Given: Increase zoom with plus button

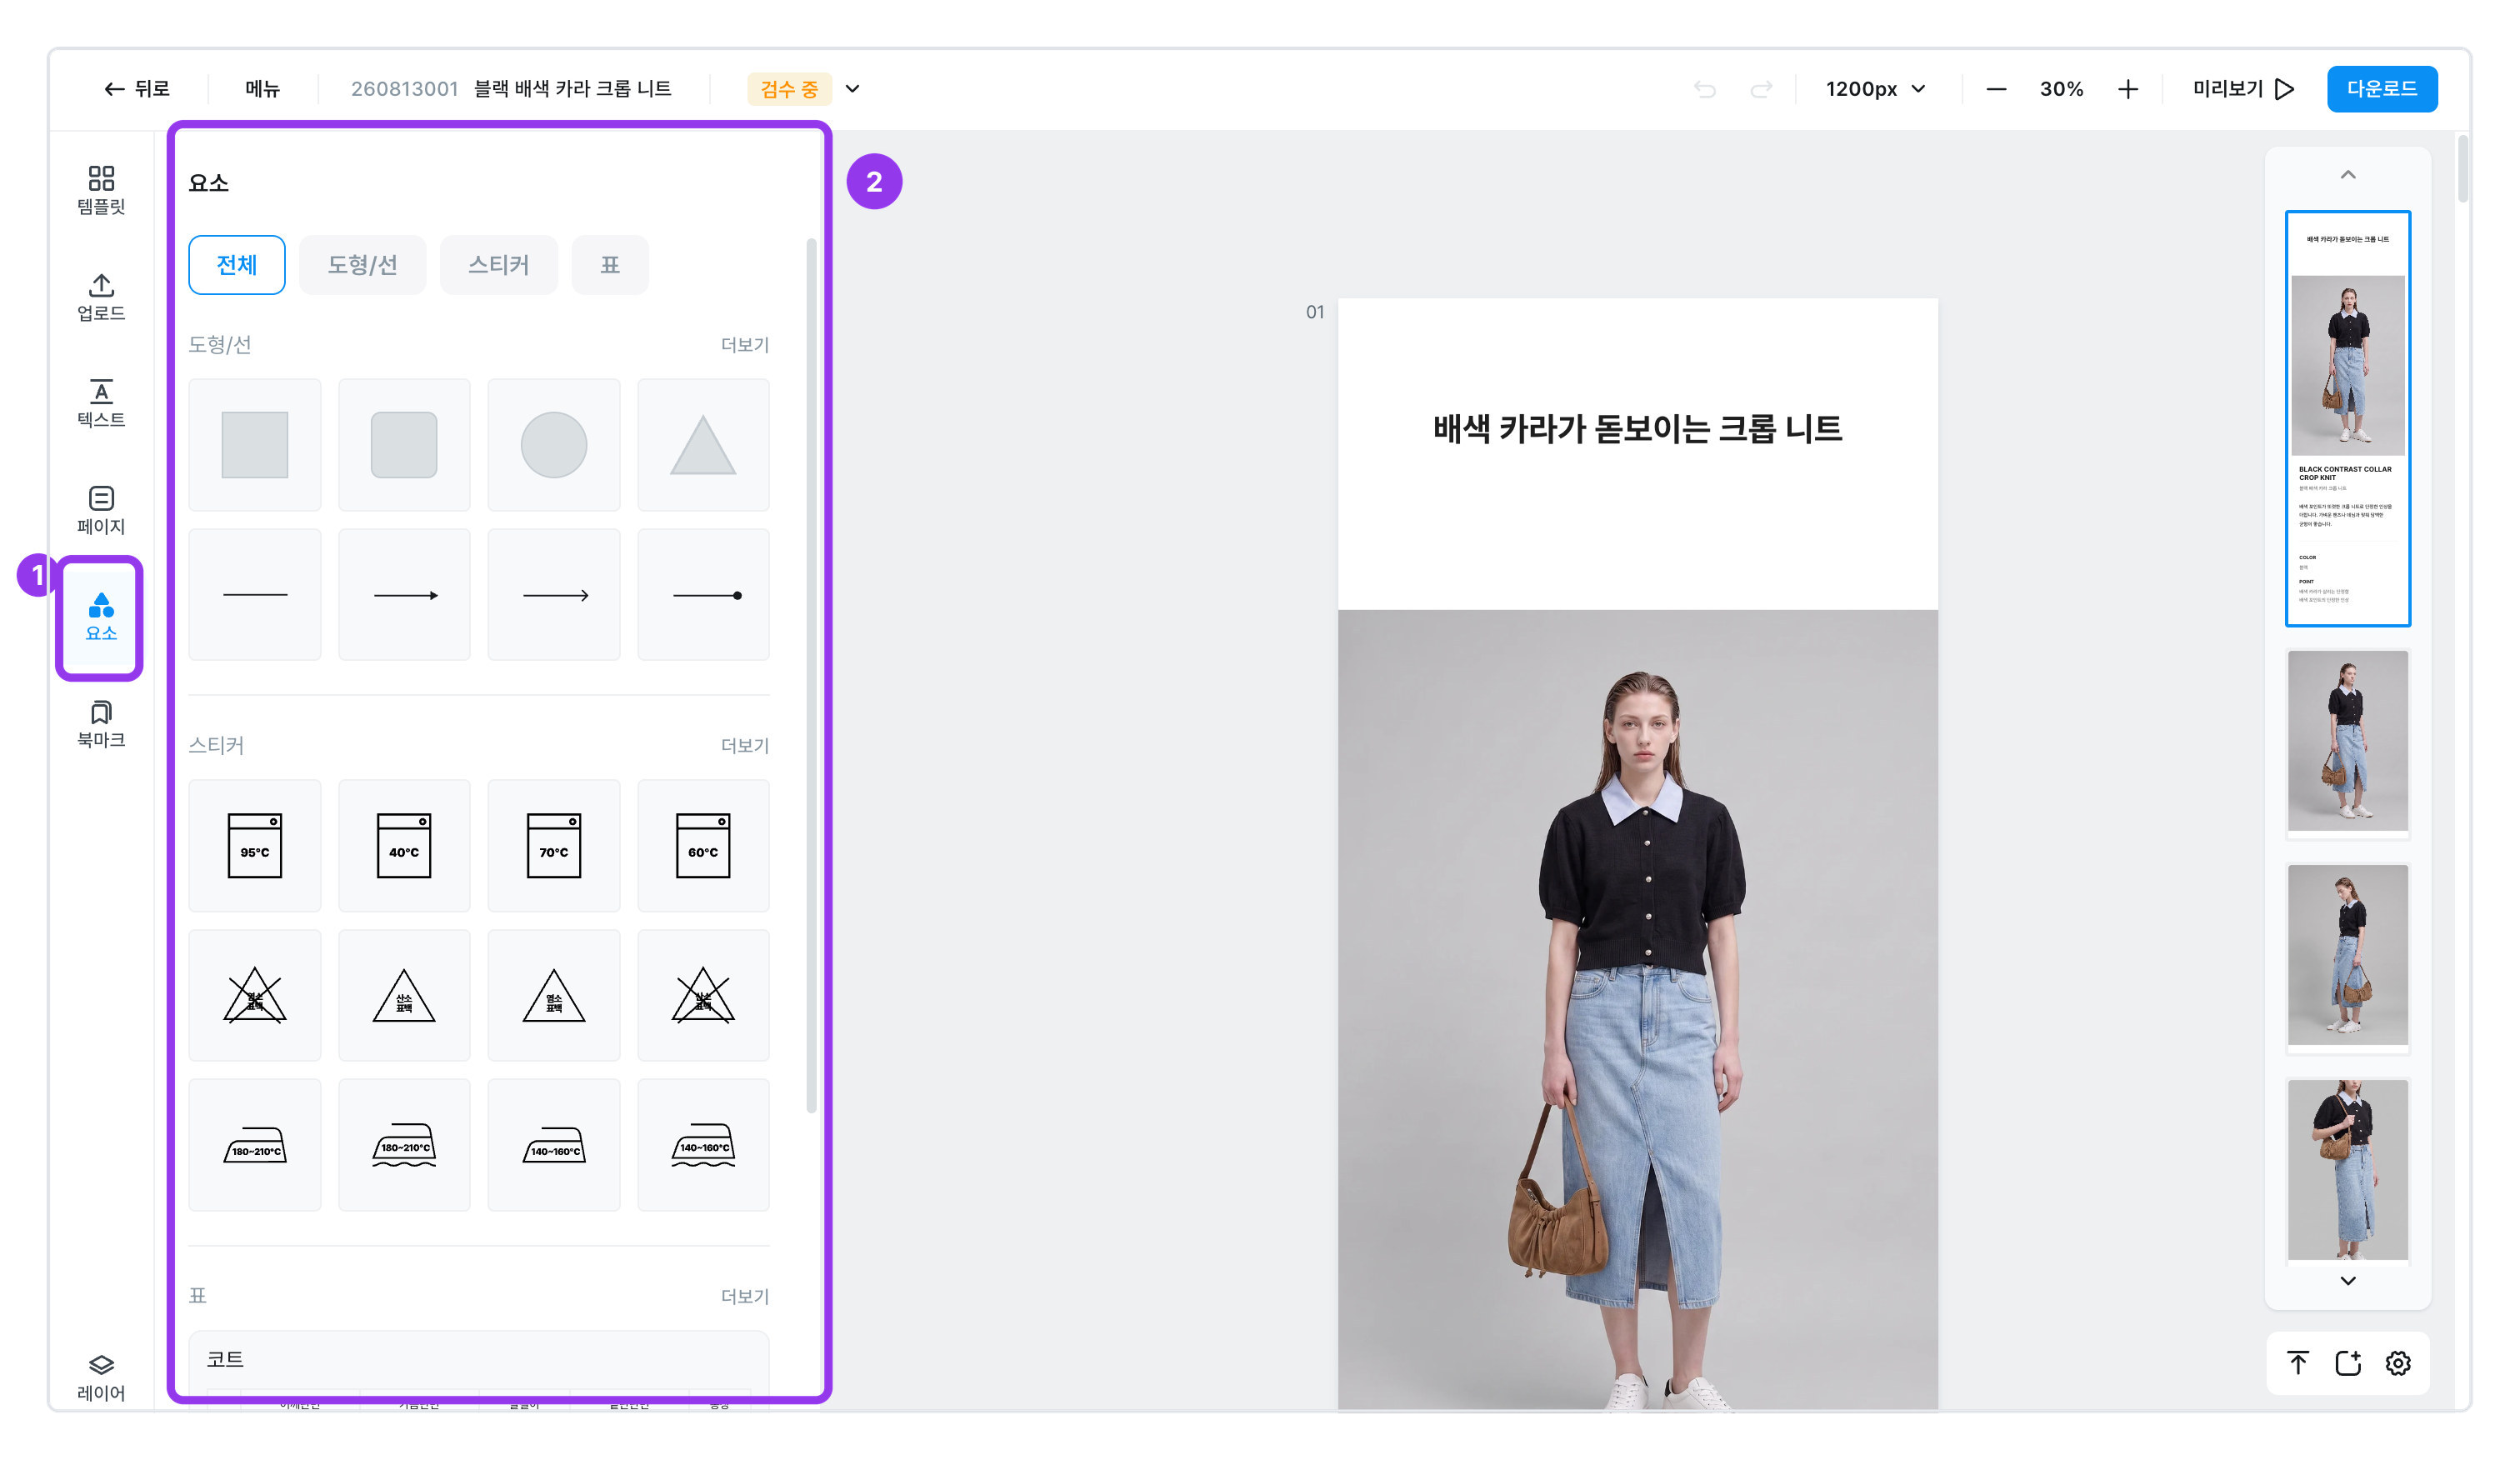Looking at the screenshot, I should 2128,89.
